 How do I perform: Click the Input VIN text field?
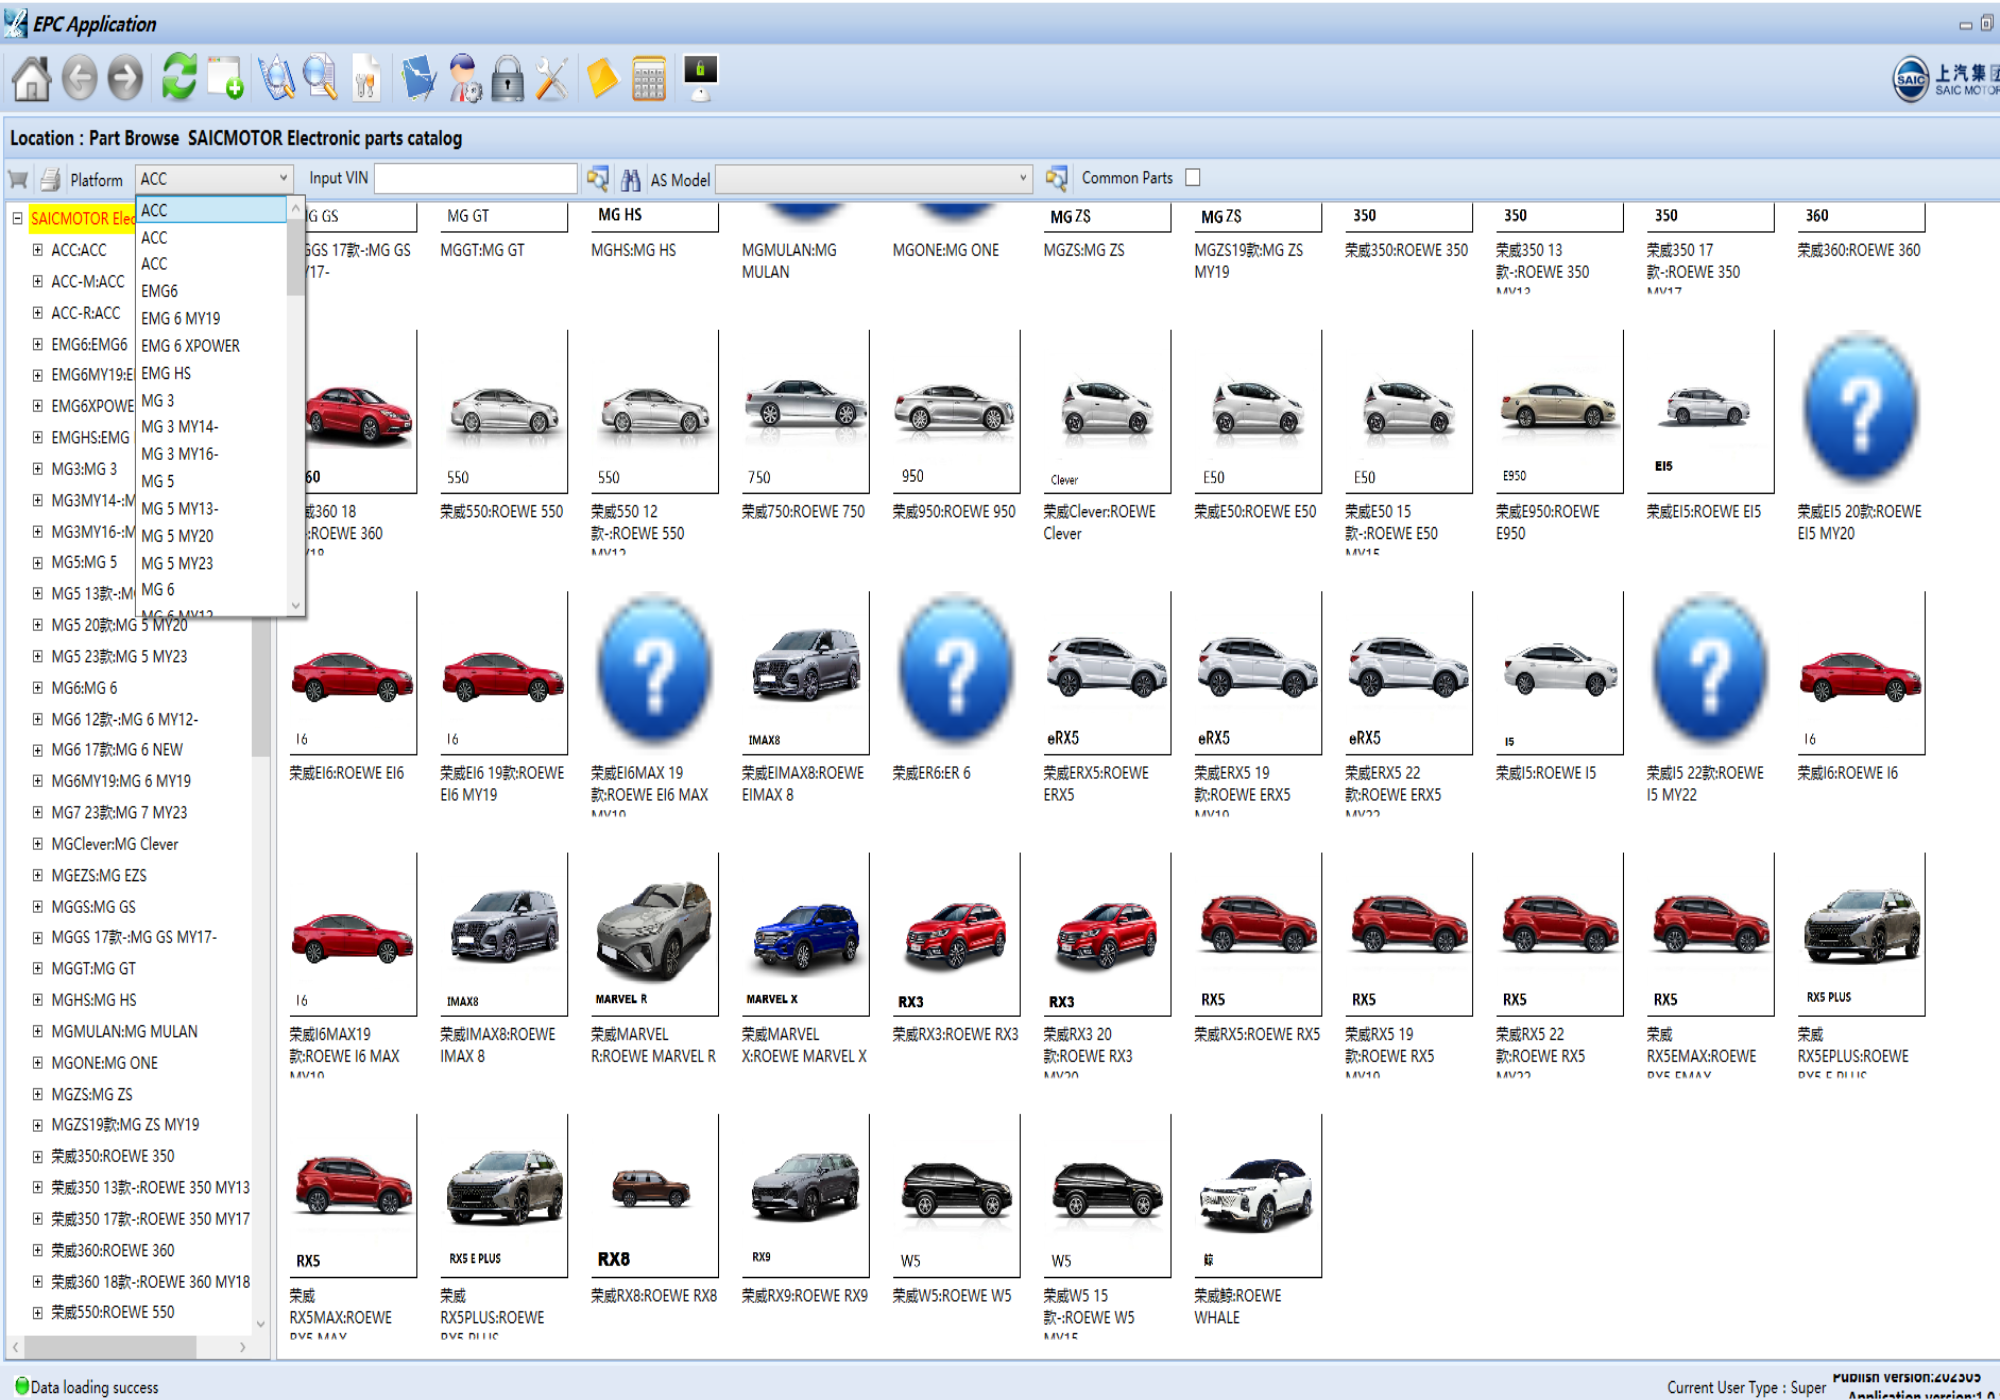[x=476, y=179]
